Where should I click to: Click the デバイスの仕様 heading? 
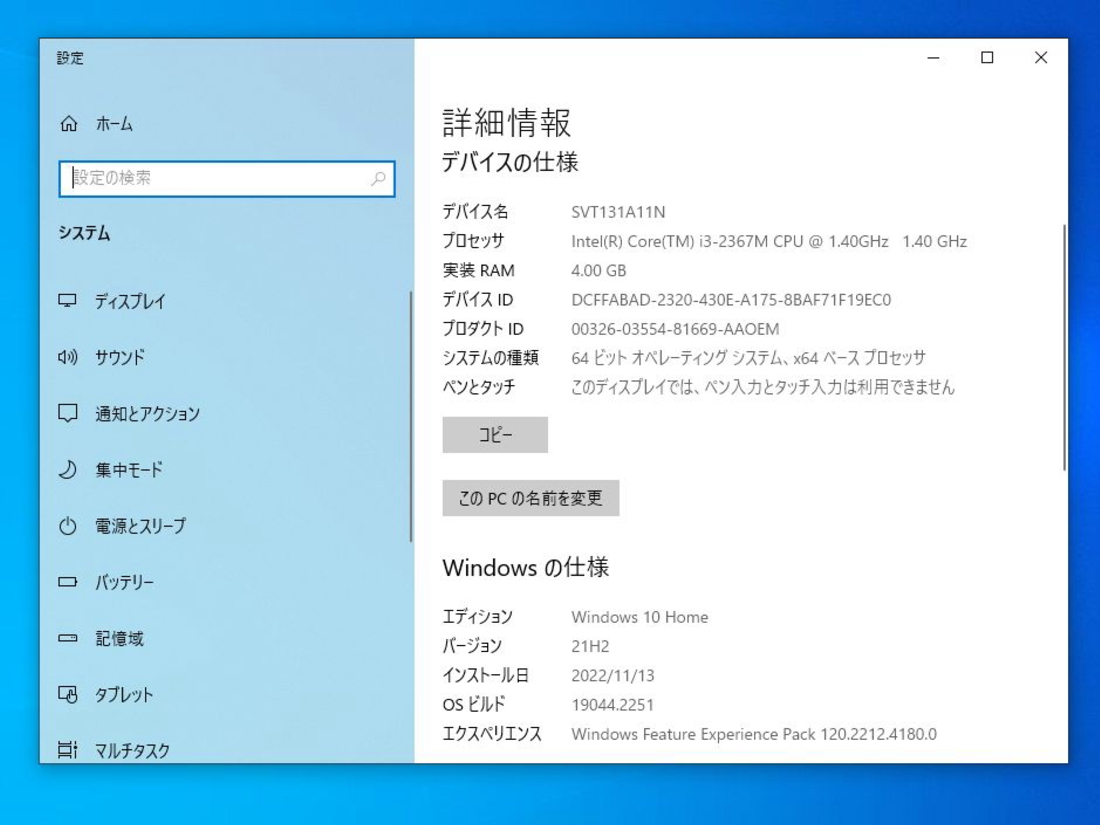pyautogui.click(x=510, y=163)
